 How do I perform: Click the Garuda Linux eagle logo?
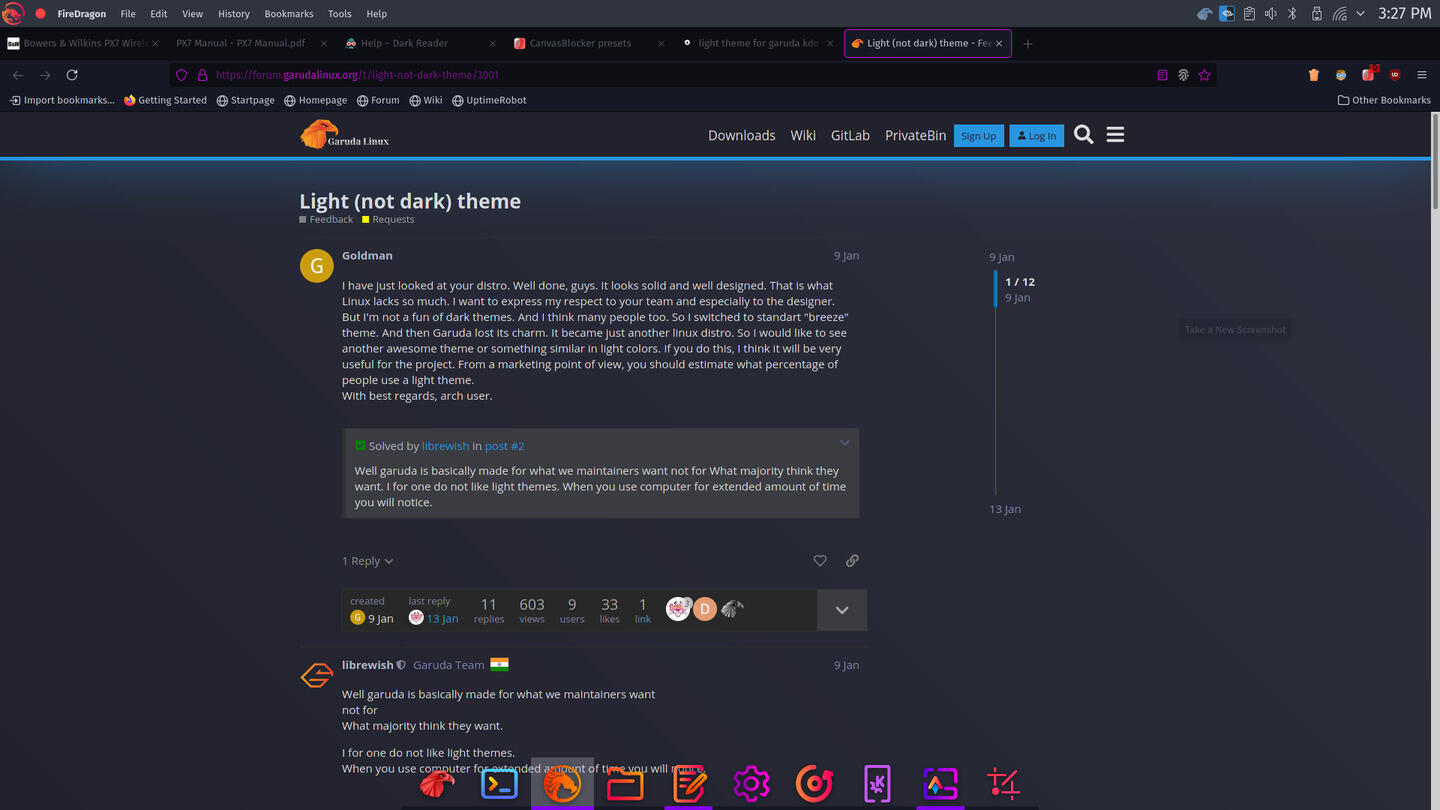click(345, 135)
